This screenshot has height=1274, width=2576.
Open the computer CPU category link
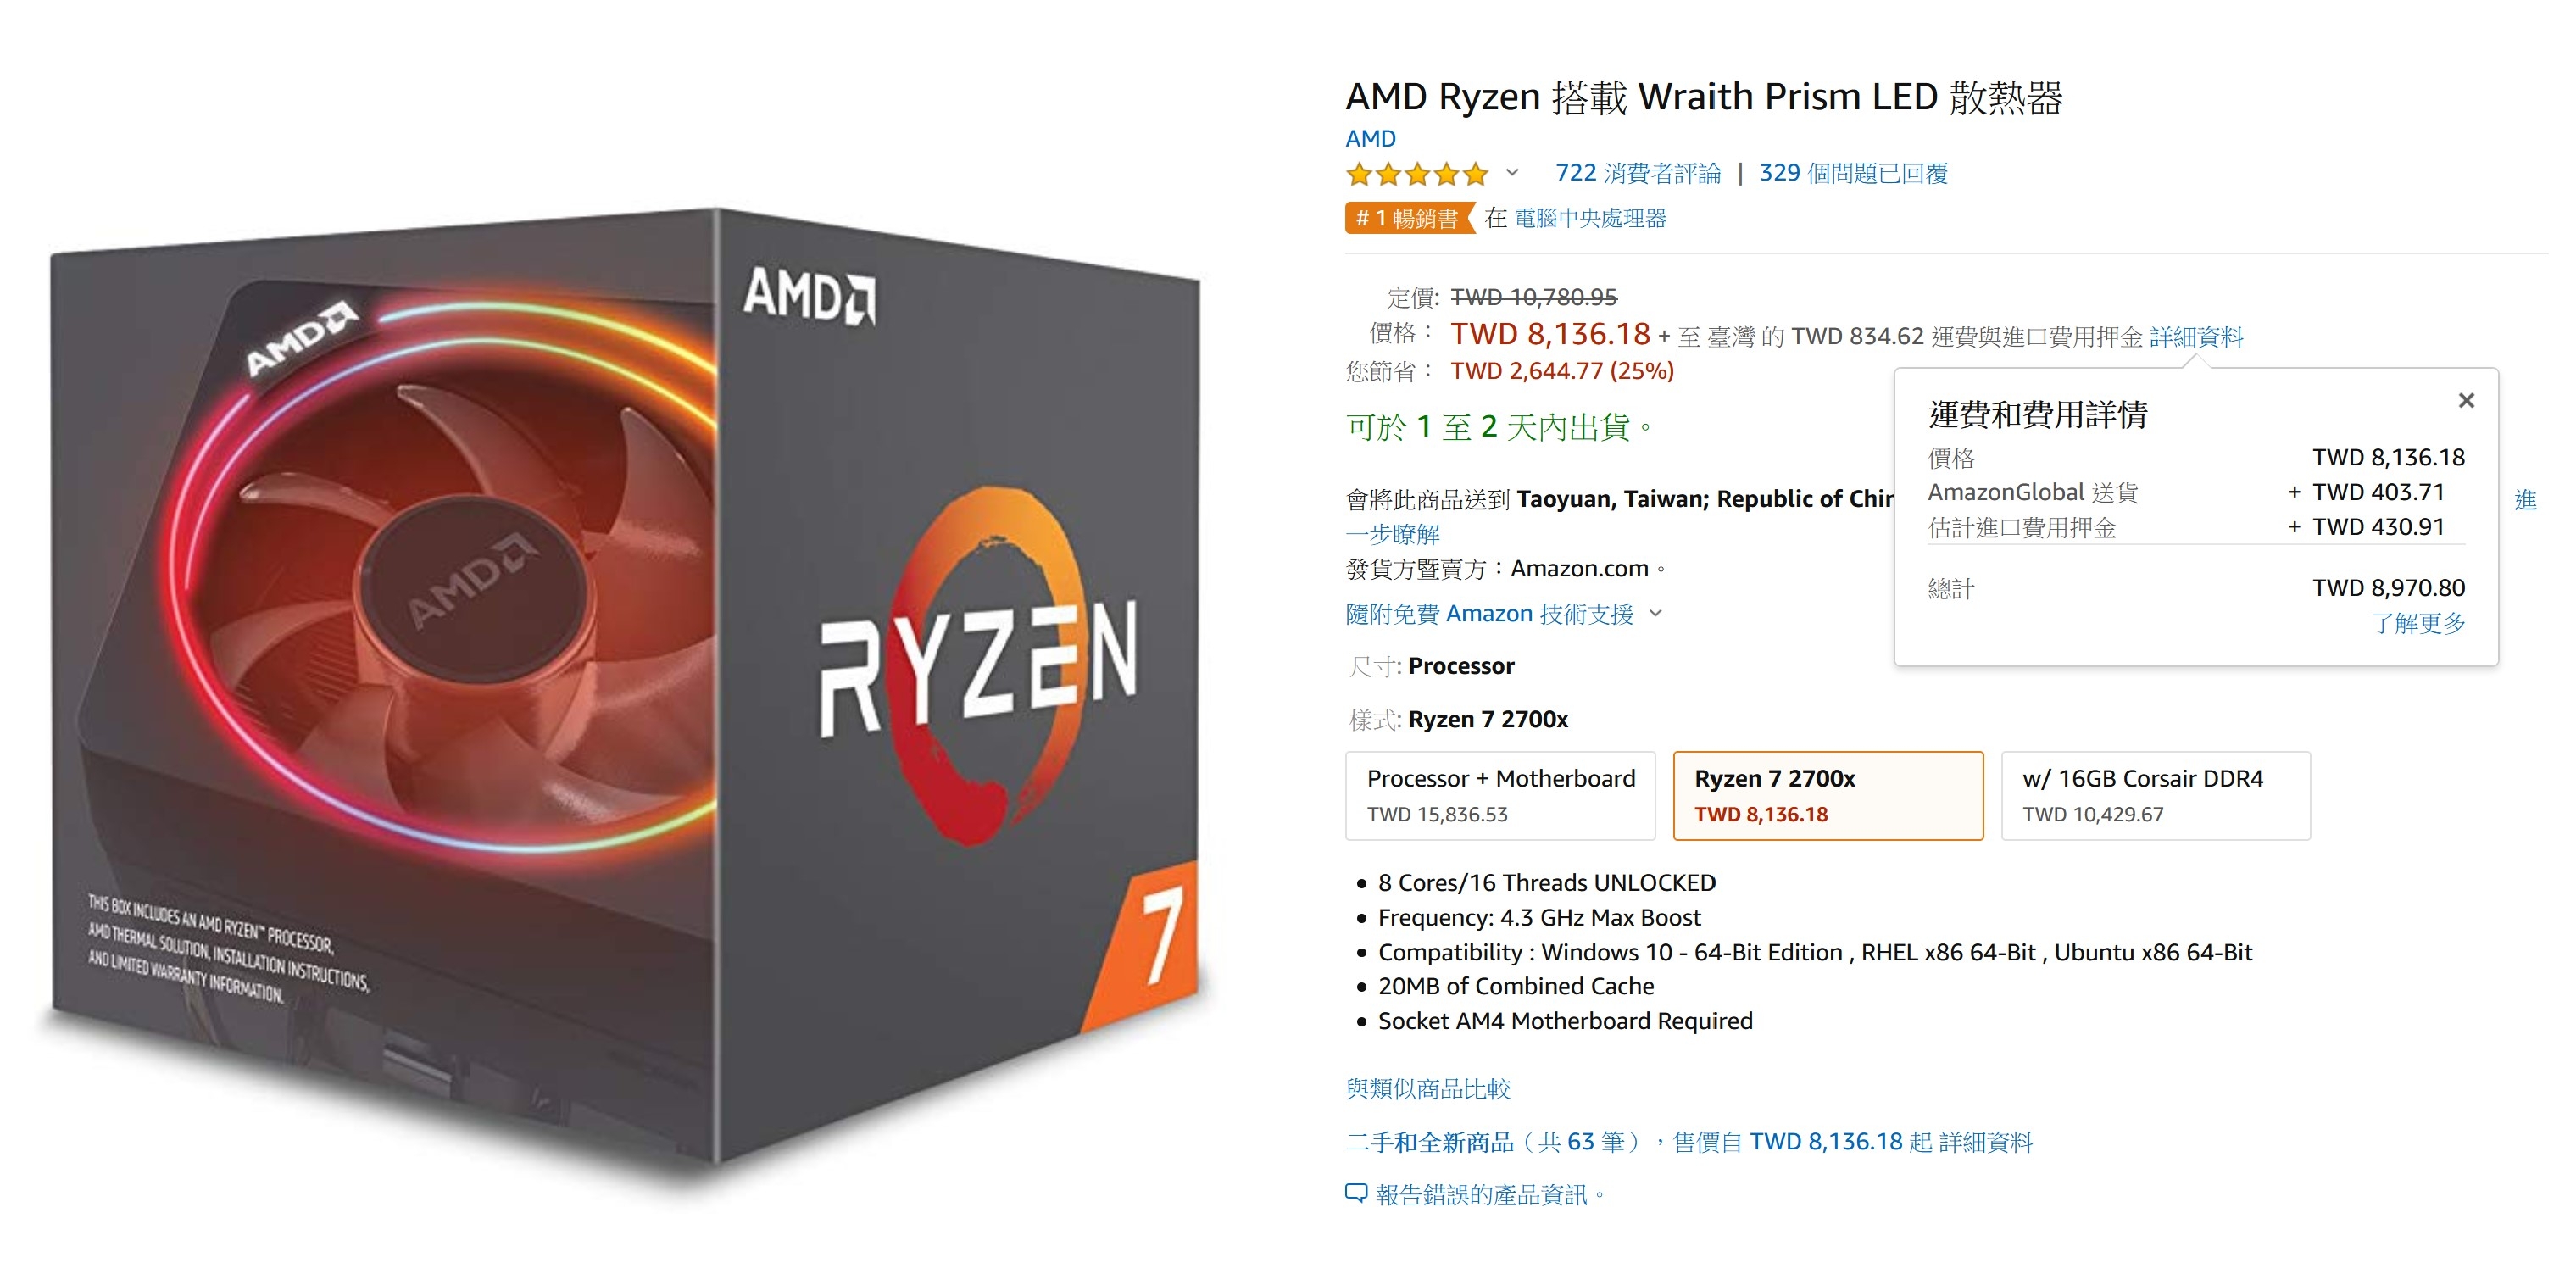click(x=1590, y=218)
